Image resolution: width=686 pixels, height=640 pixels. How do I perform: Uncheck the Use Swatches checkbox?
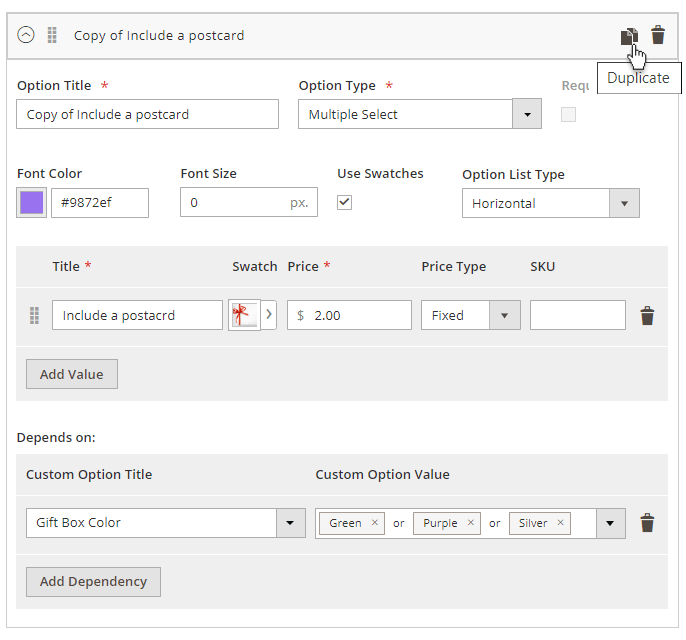pyautogui.click(x=345, y=202)
